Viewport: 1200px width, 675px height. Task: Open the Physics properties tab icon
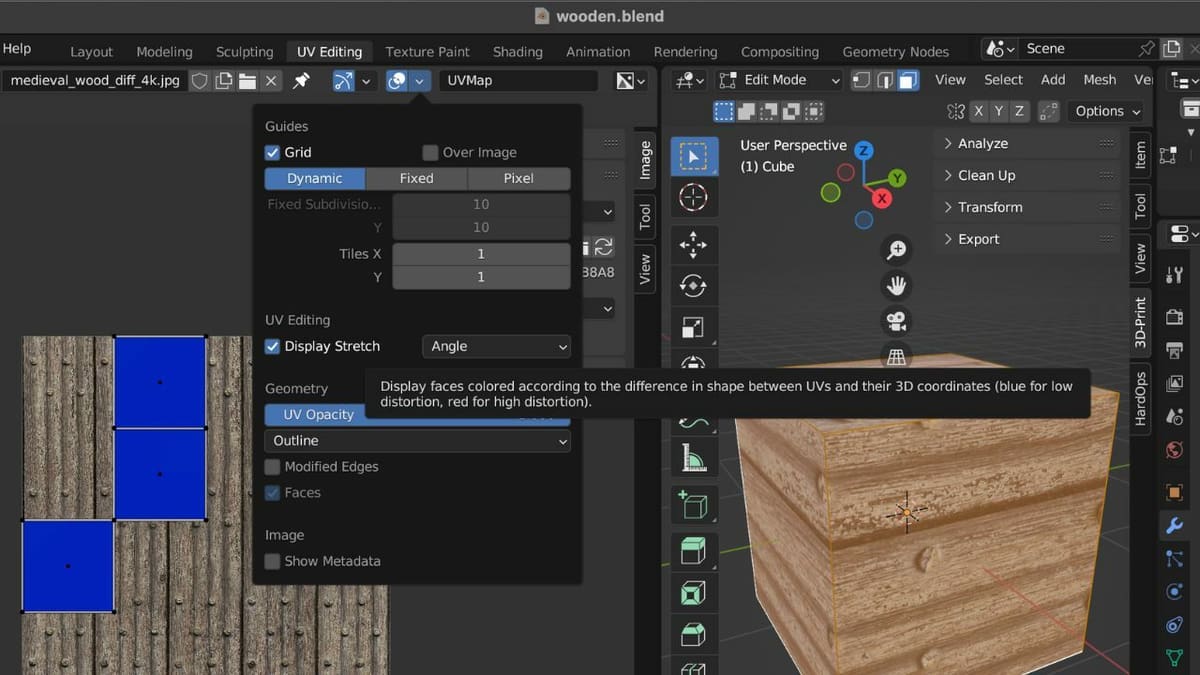pos(1175,592)
